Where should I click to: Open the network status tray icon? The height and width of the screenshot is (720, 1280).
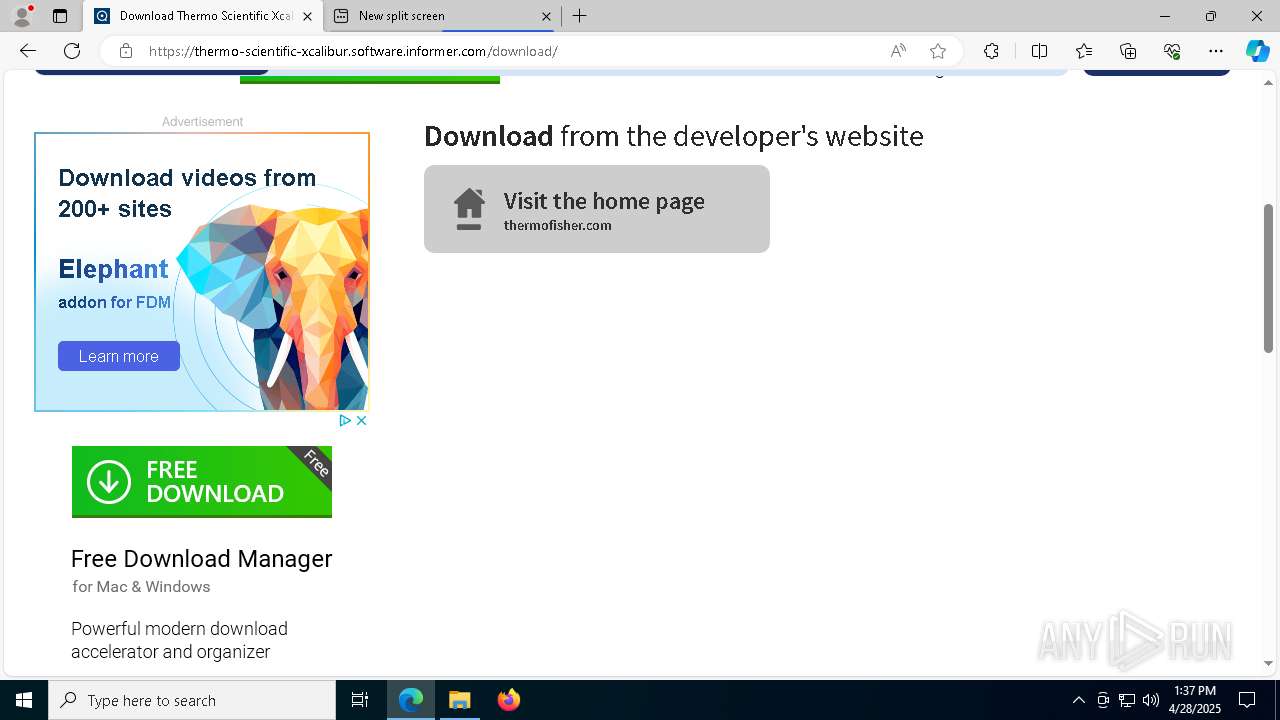(x=1127, y=700)
